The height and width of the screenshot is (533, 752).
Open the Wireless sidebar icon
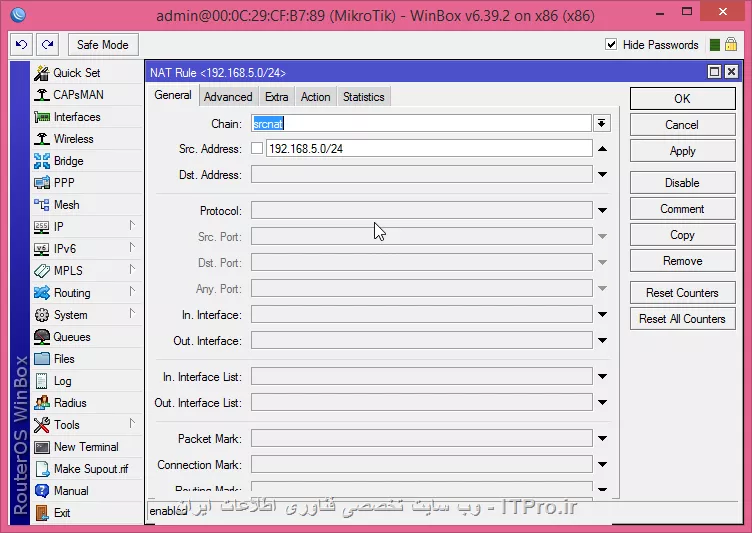point(42,139)
